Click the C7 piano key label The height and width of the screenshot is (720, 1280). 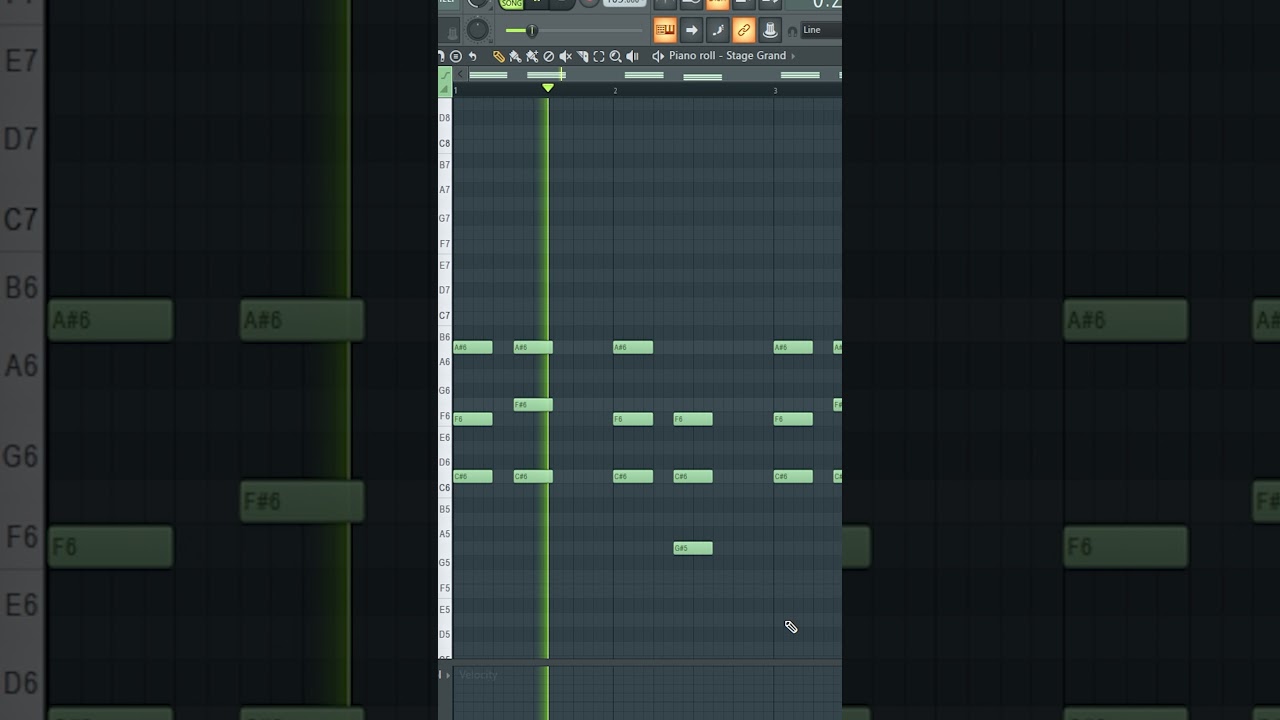click(x=445, y=315)
